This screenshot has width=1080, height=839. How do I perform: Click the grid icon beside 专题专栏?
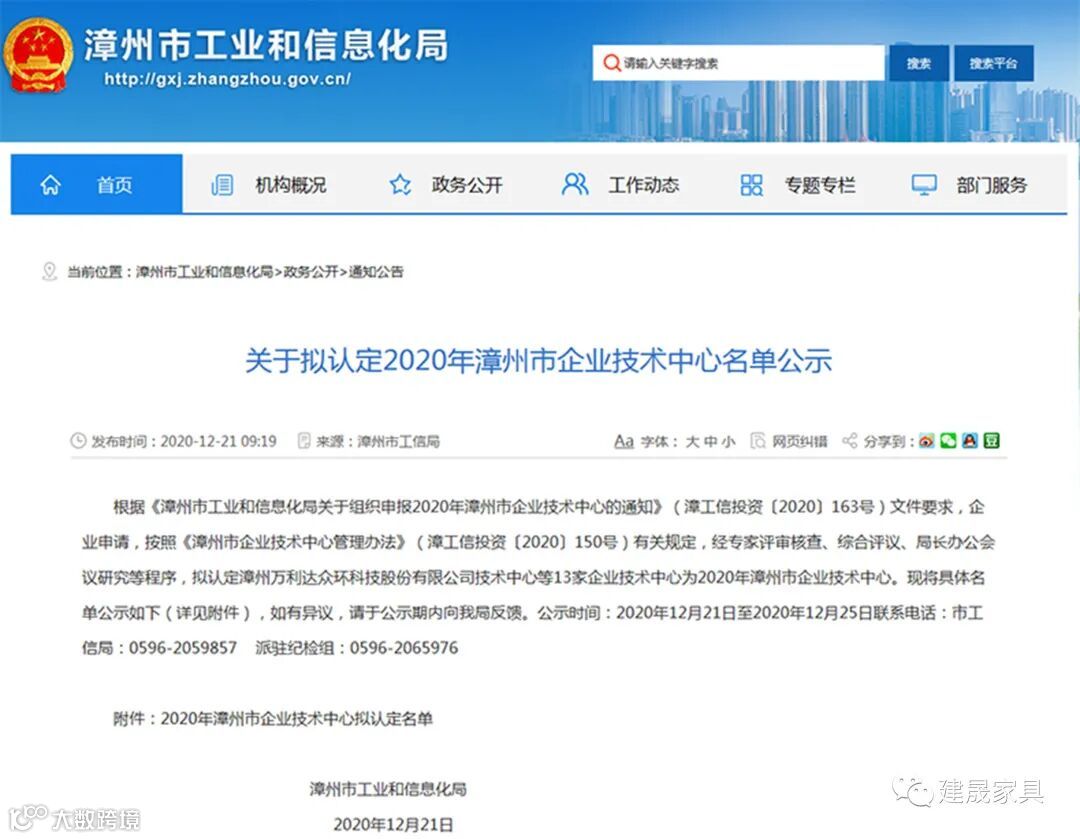(x=751, y=185)
